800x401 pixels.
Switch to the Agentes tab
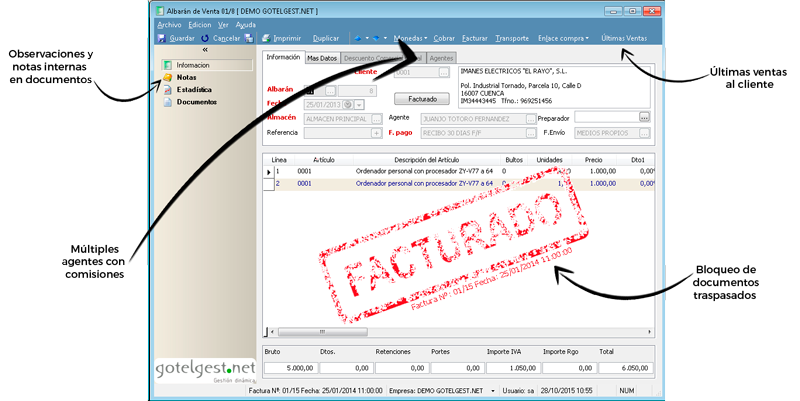pos(441,58)
